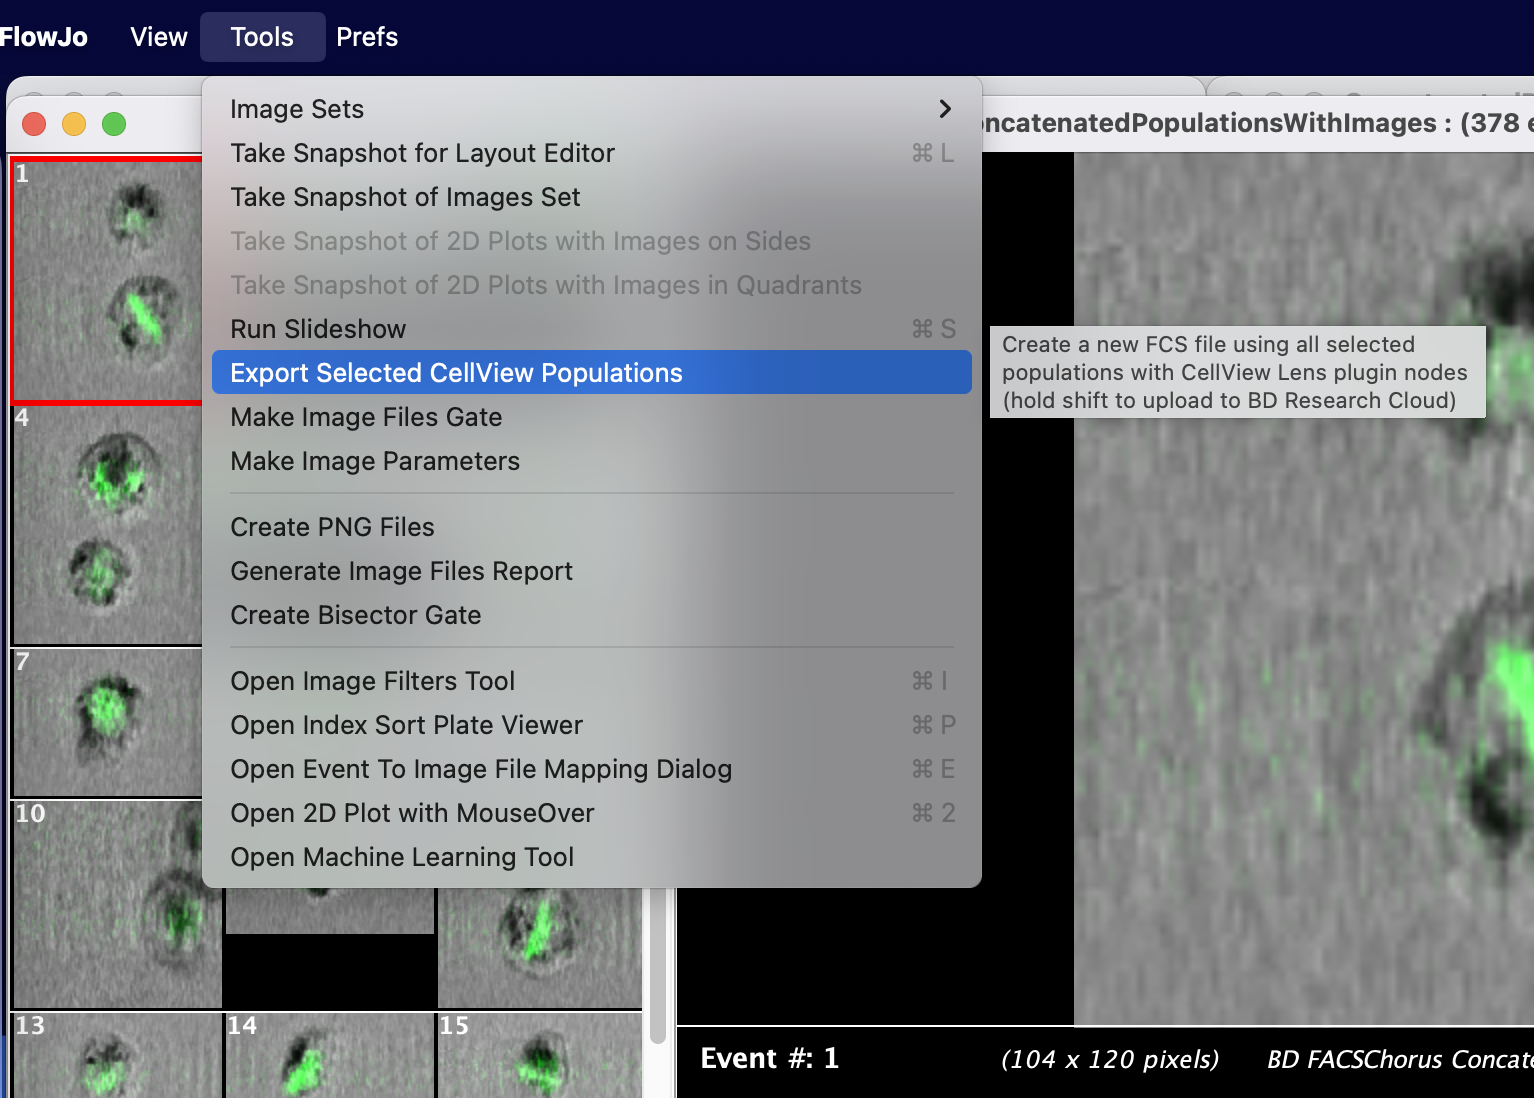1534x1098 pixels.
Task: Open the View menu in menu bar
Action: click(x=158, y=37)
